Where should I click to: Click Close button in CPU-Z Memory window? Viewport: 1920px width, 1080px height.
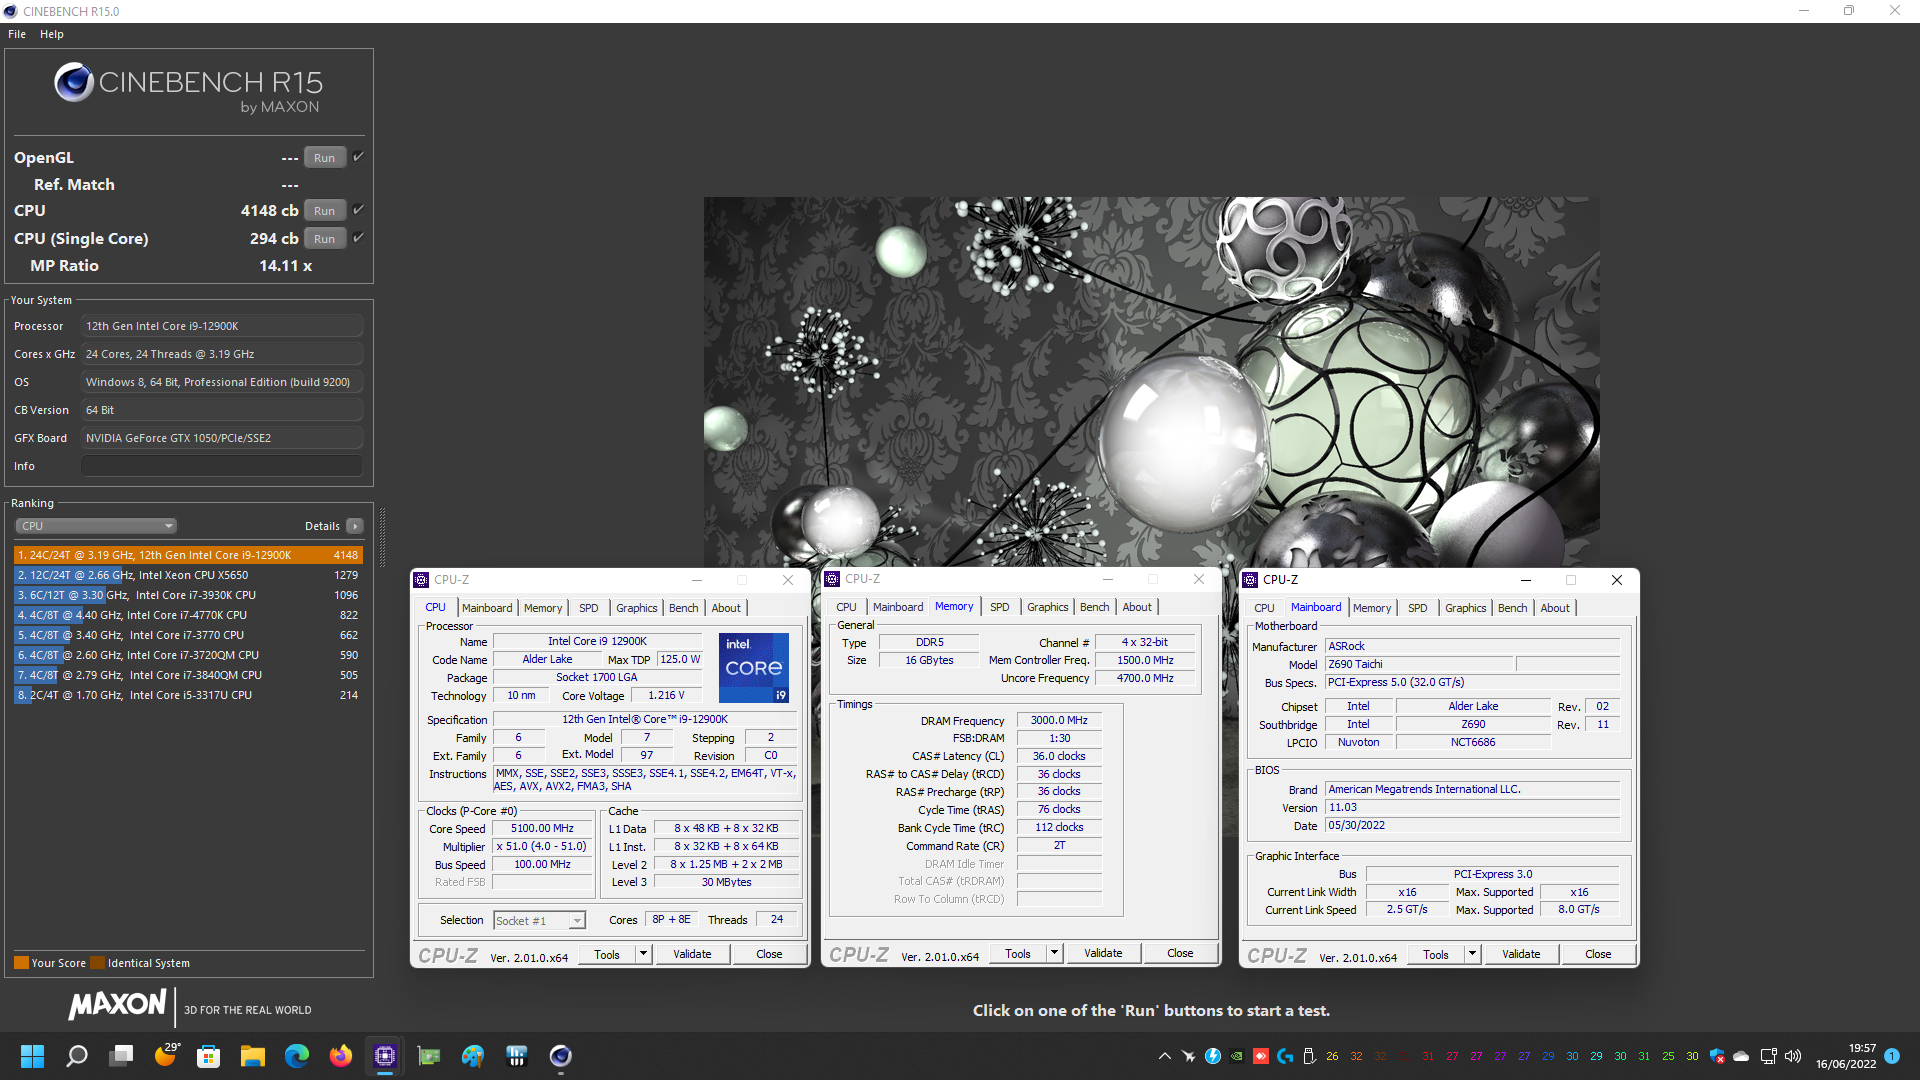tap(1180, 953)
